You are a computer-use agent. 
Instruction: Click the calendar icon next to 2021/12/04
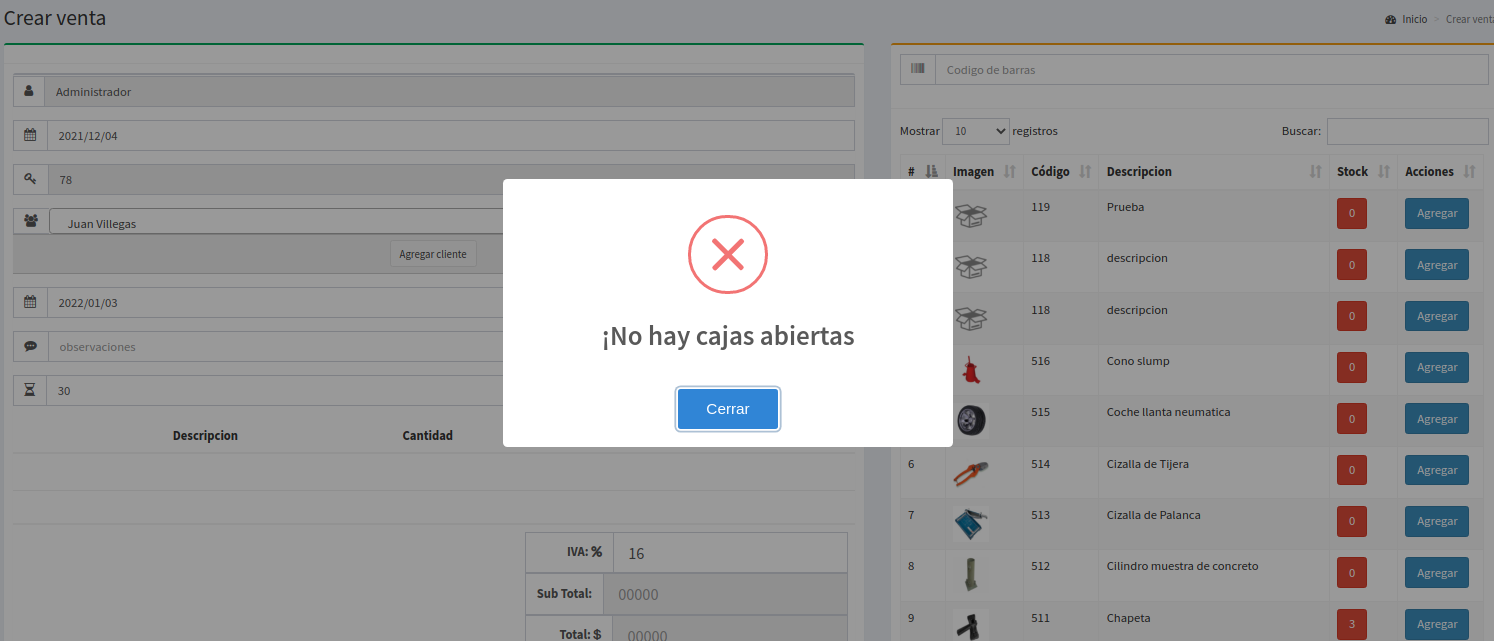[30, 135]
